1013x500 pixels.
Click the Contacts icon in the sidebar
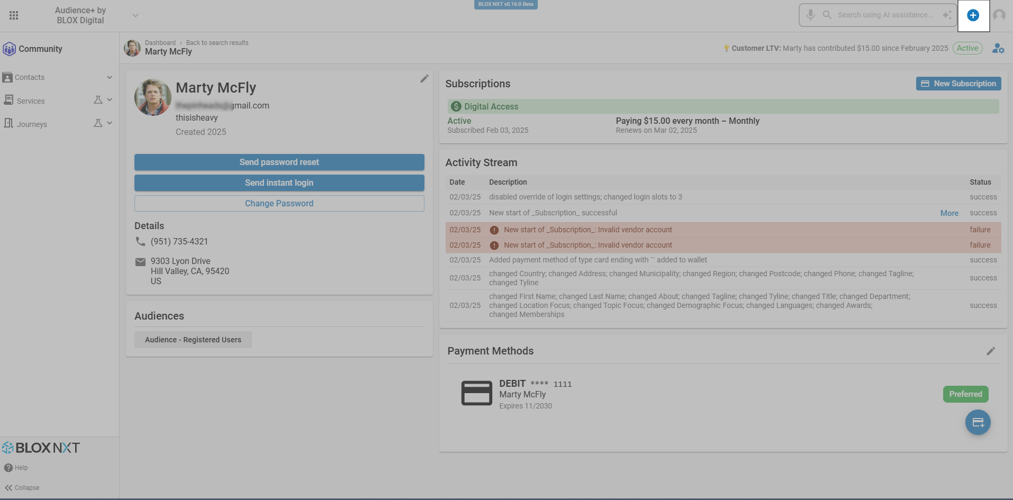point(8,78)
